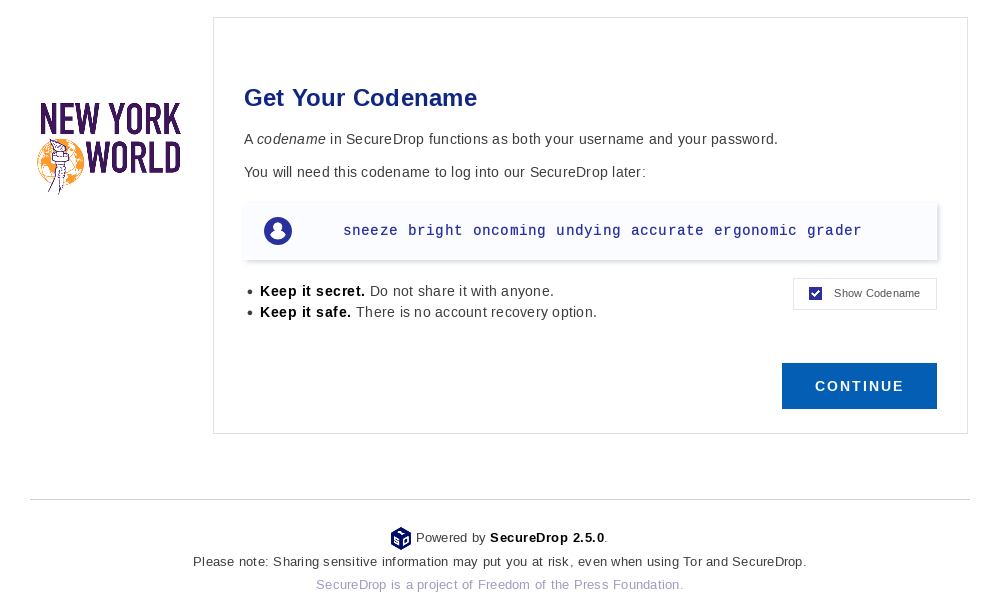Select the displayed codename phrase
This screenshot has width=1000, height=603.
[x=602, y=230]
